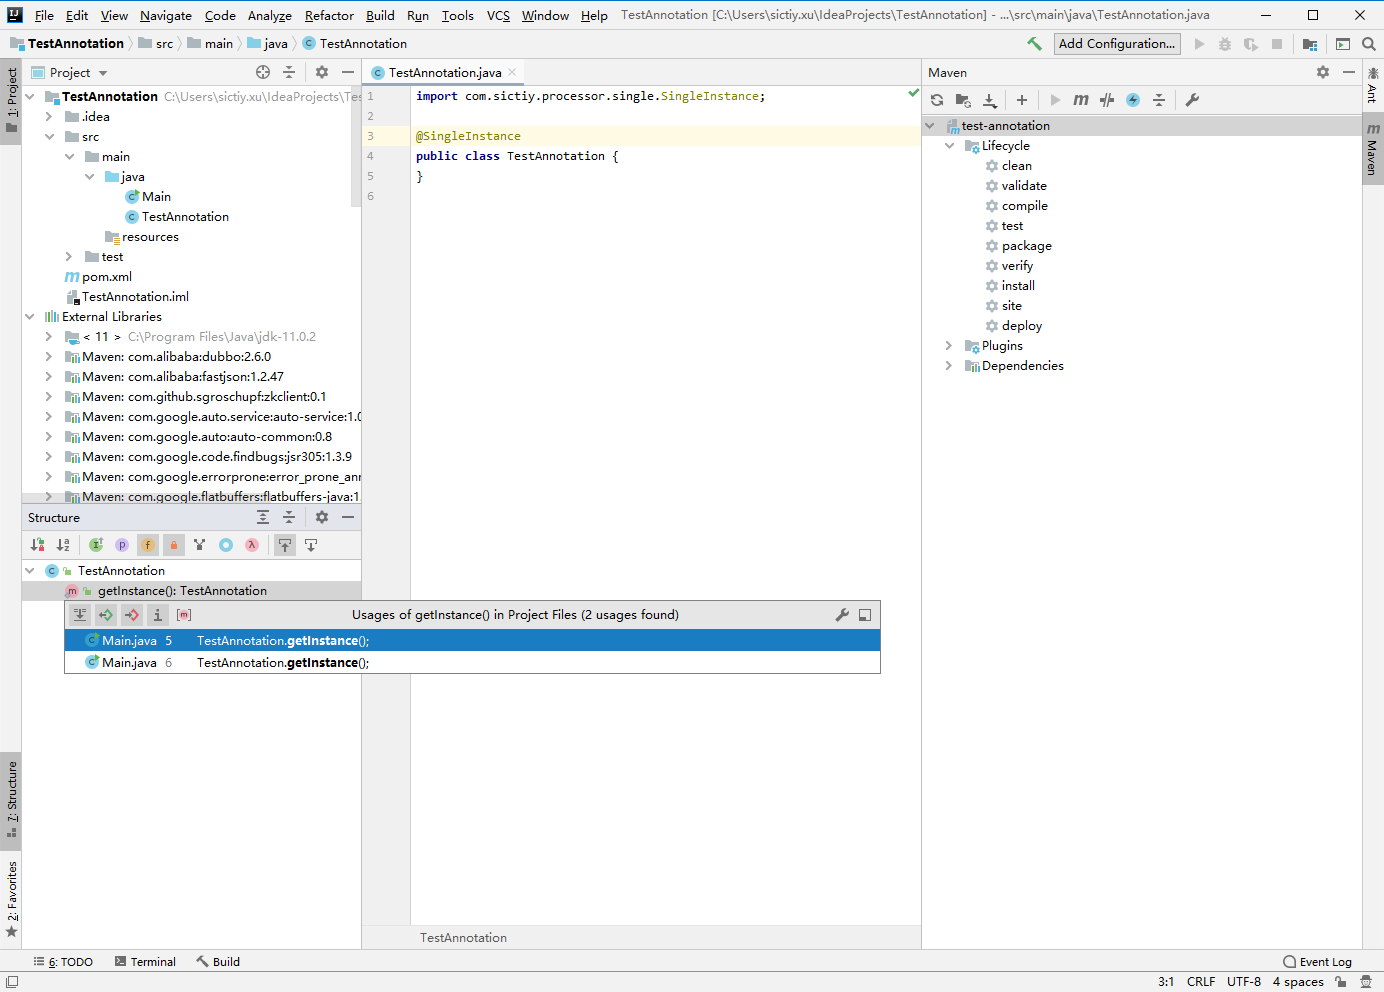This screenshot has width=1384, height=992.
Task: Toggle Show Properties in Structure toolbar
Action: (x=122, y=545)
